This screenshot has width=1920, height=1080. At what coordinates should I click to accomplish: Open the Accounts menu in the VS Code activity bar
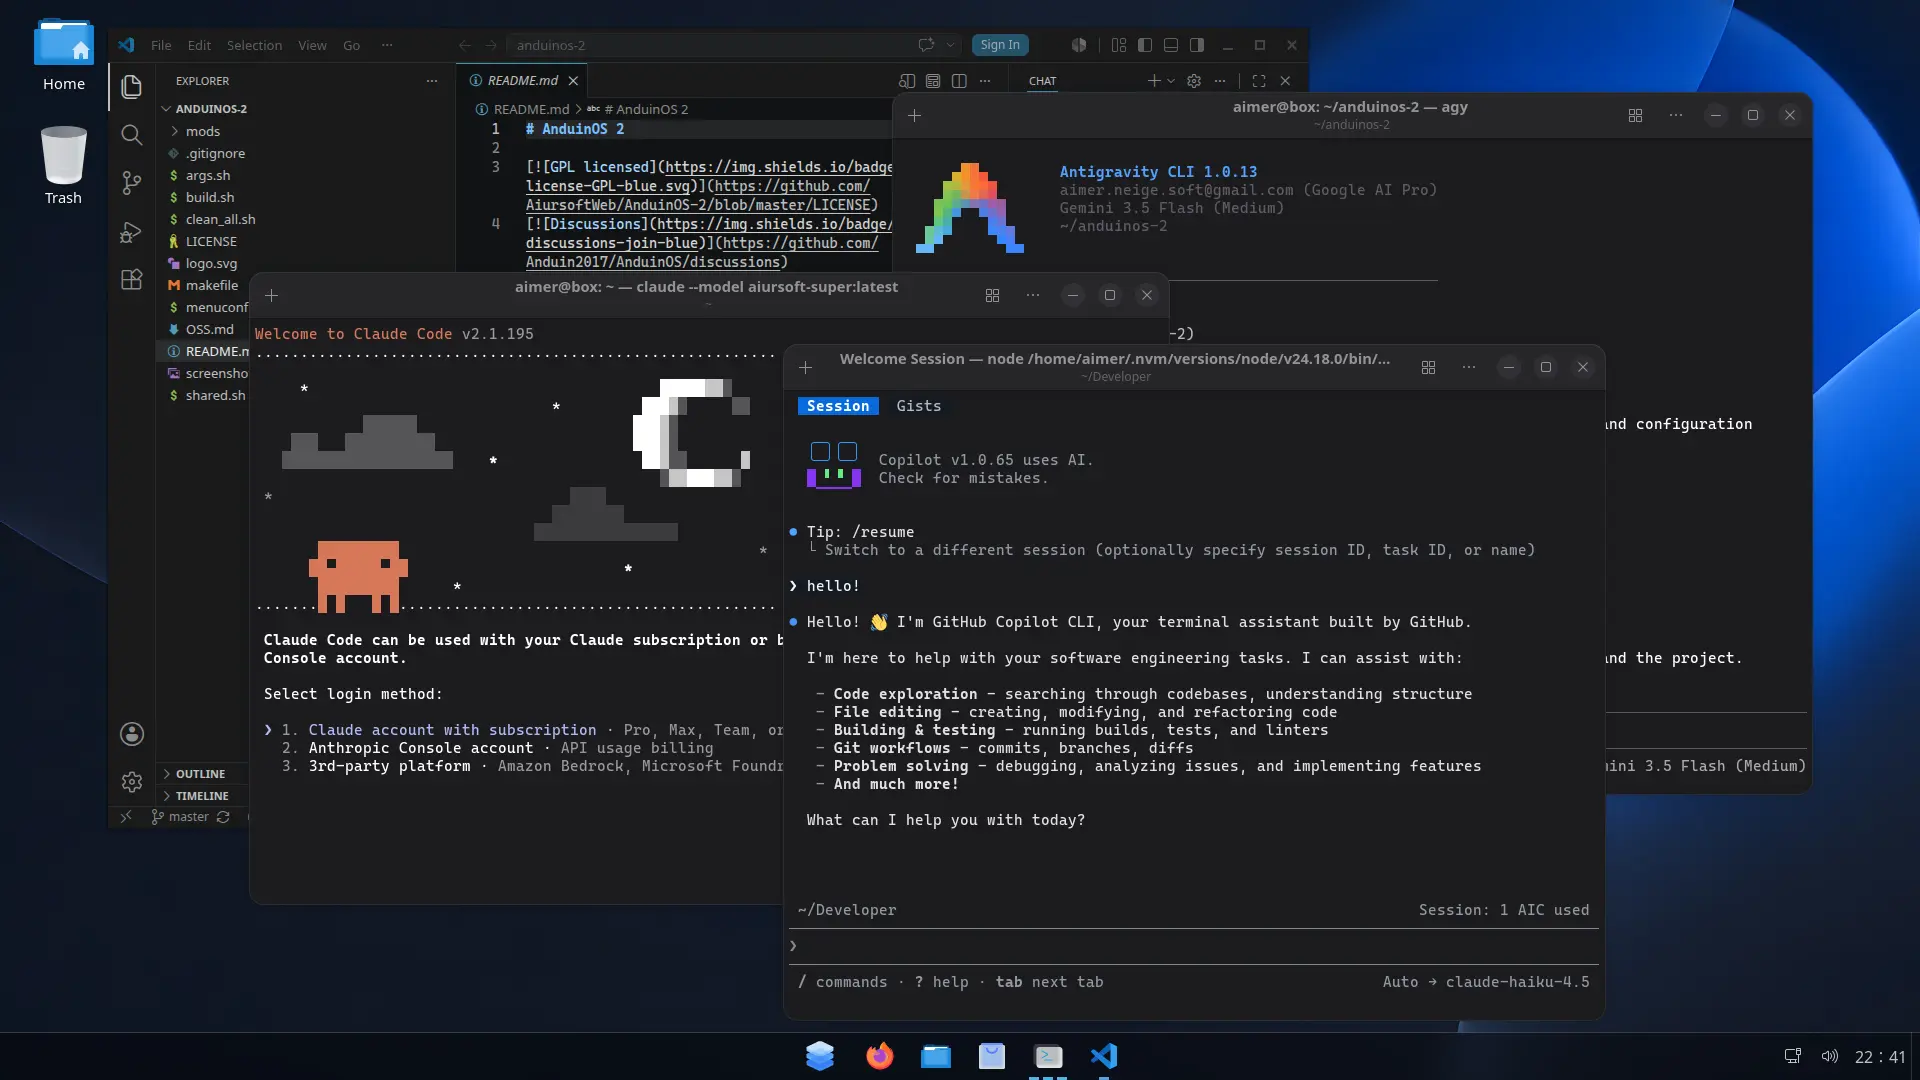[131, 734]
